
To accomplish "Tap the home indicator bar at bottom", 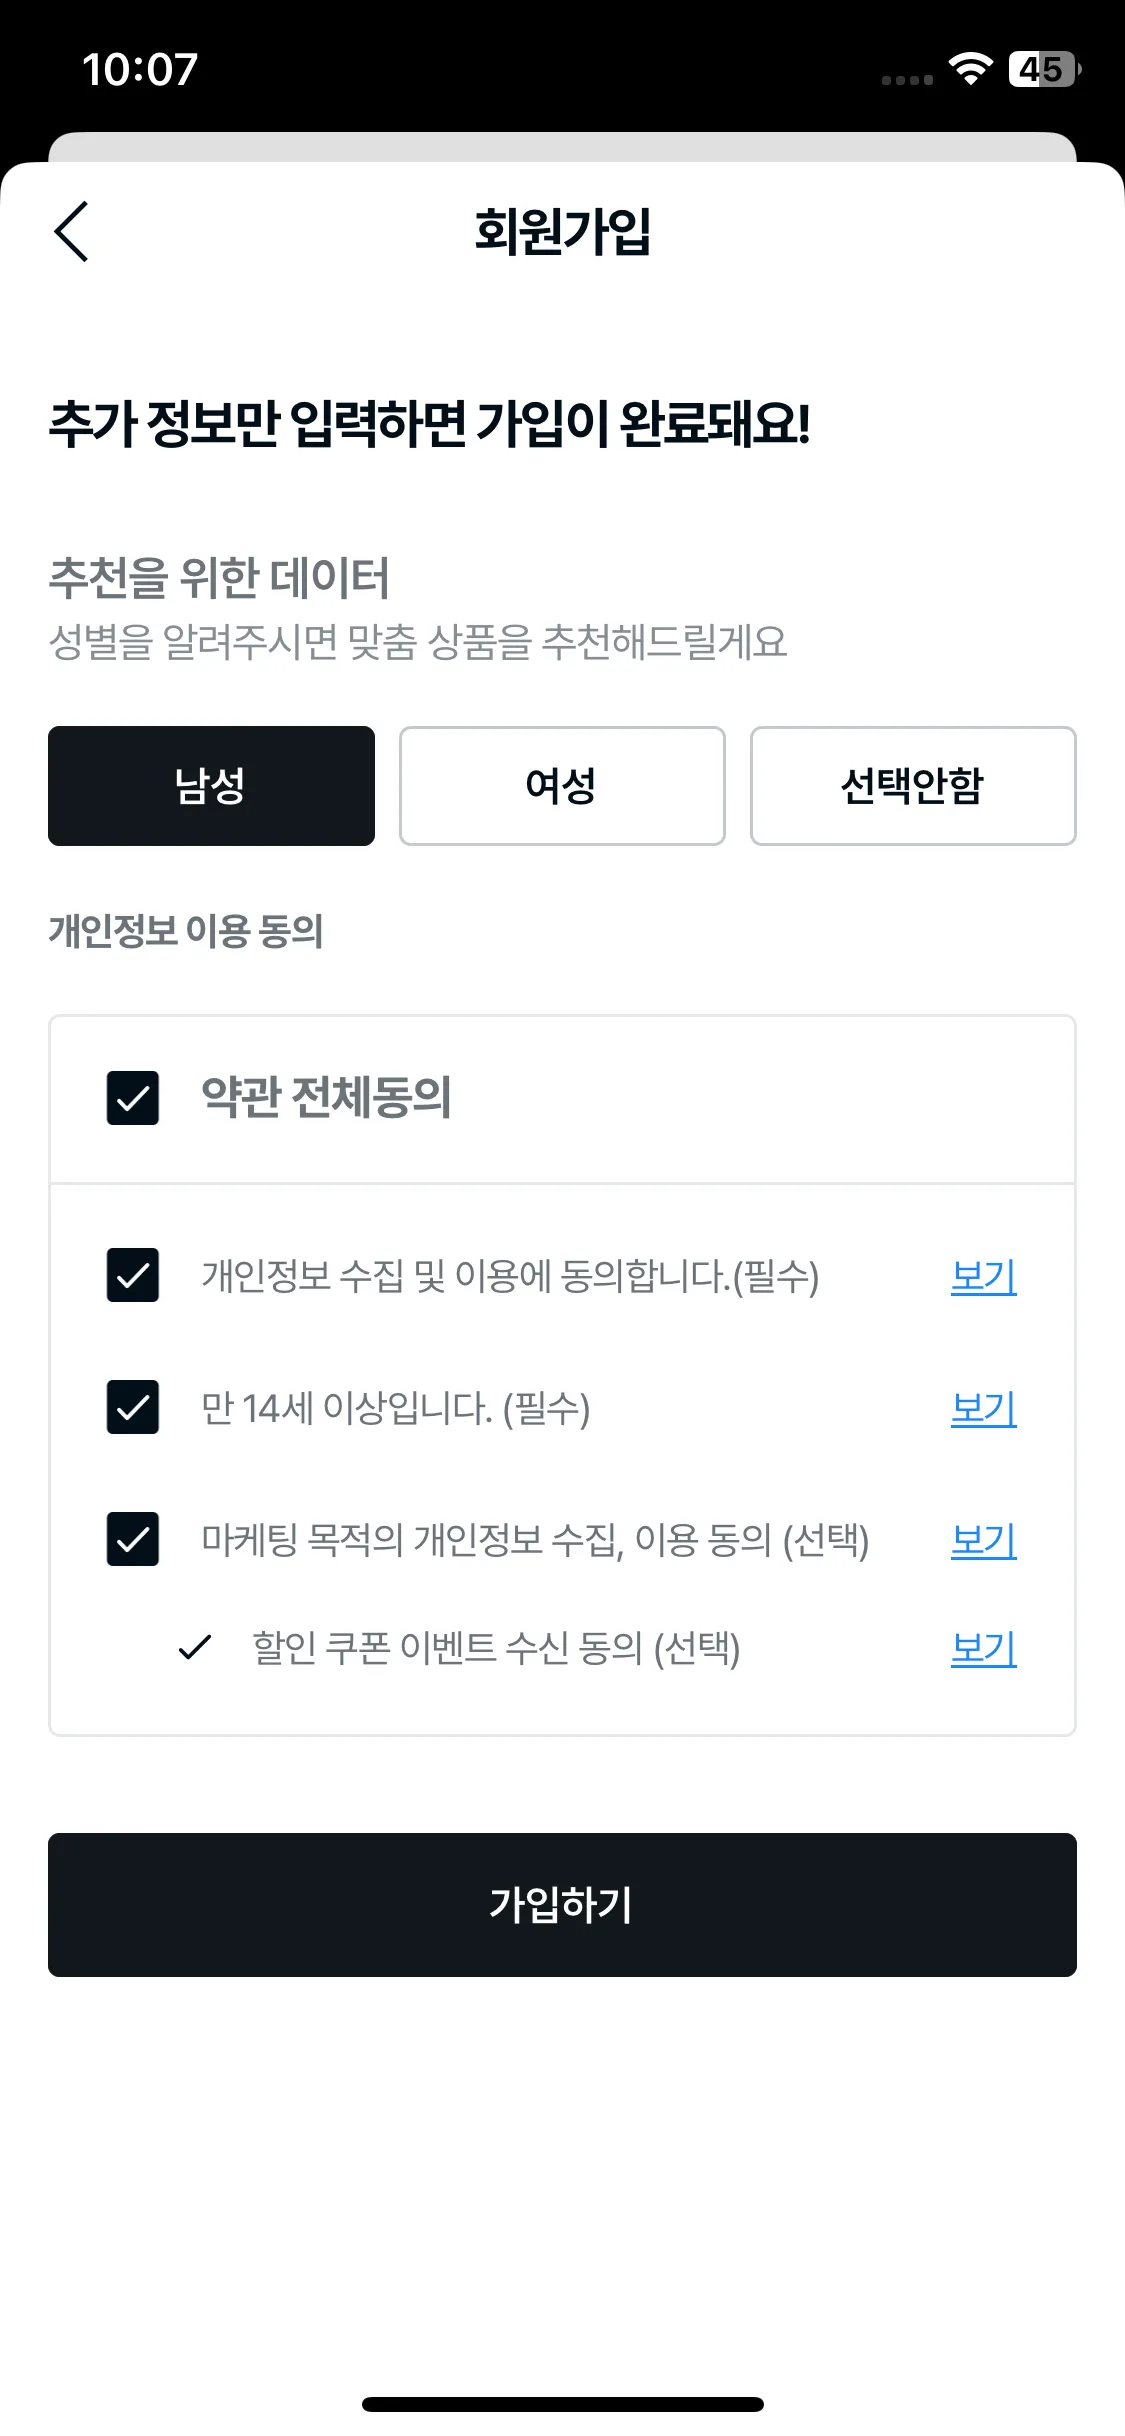I will (562, 2404).
